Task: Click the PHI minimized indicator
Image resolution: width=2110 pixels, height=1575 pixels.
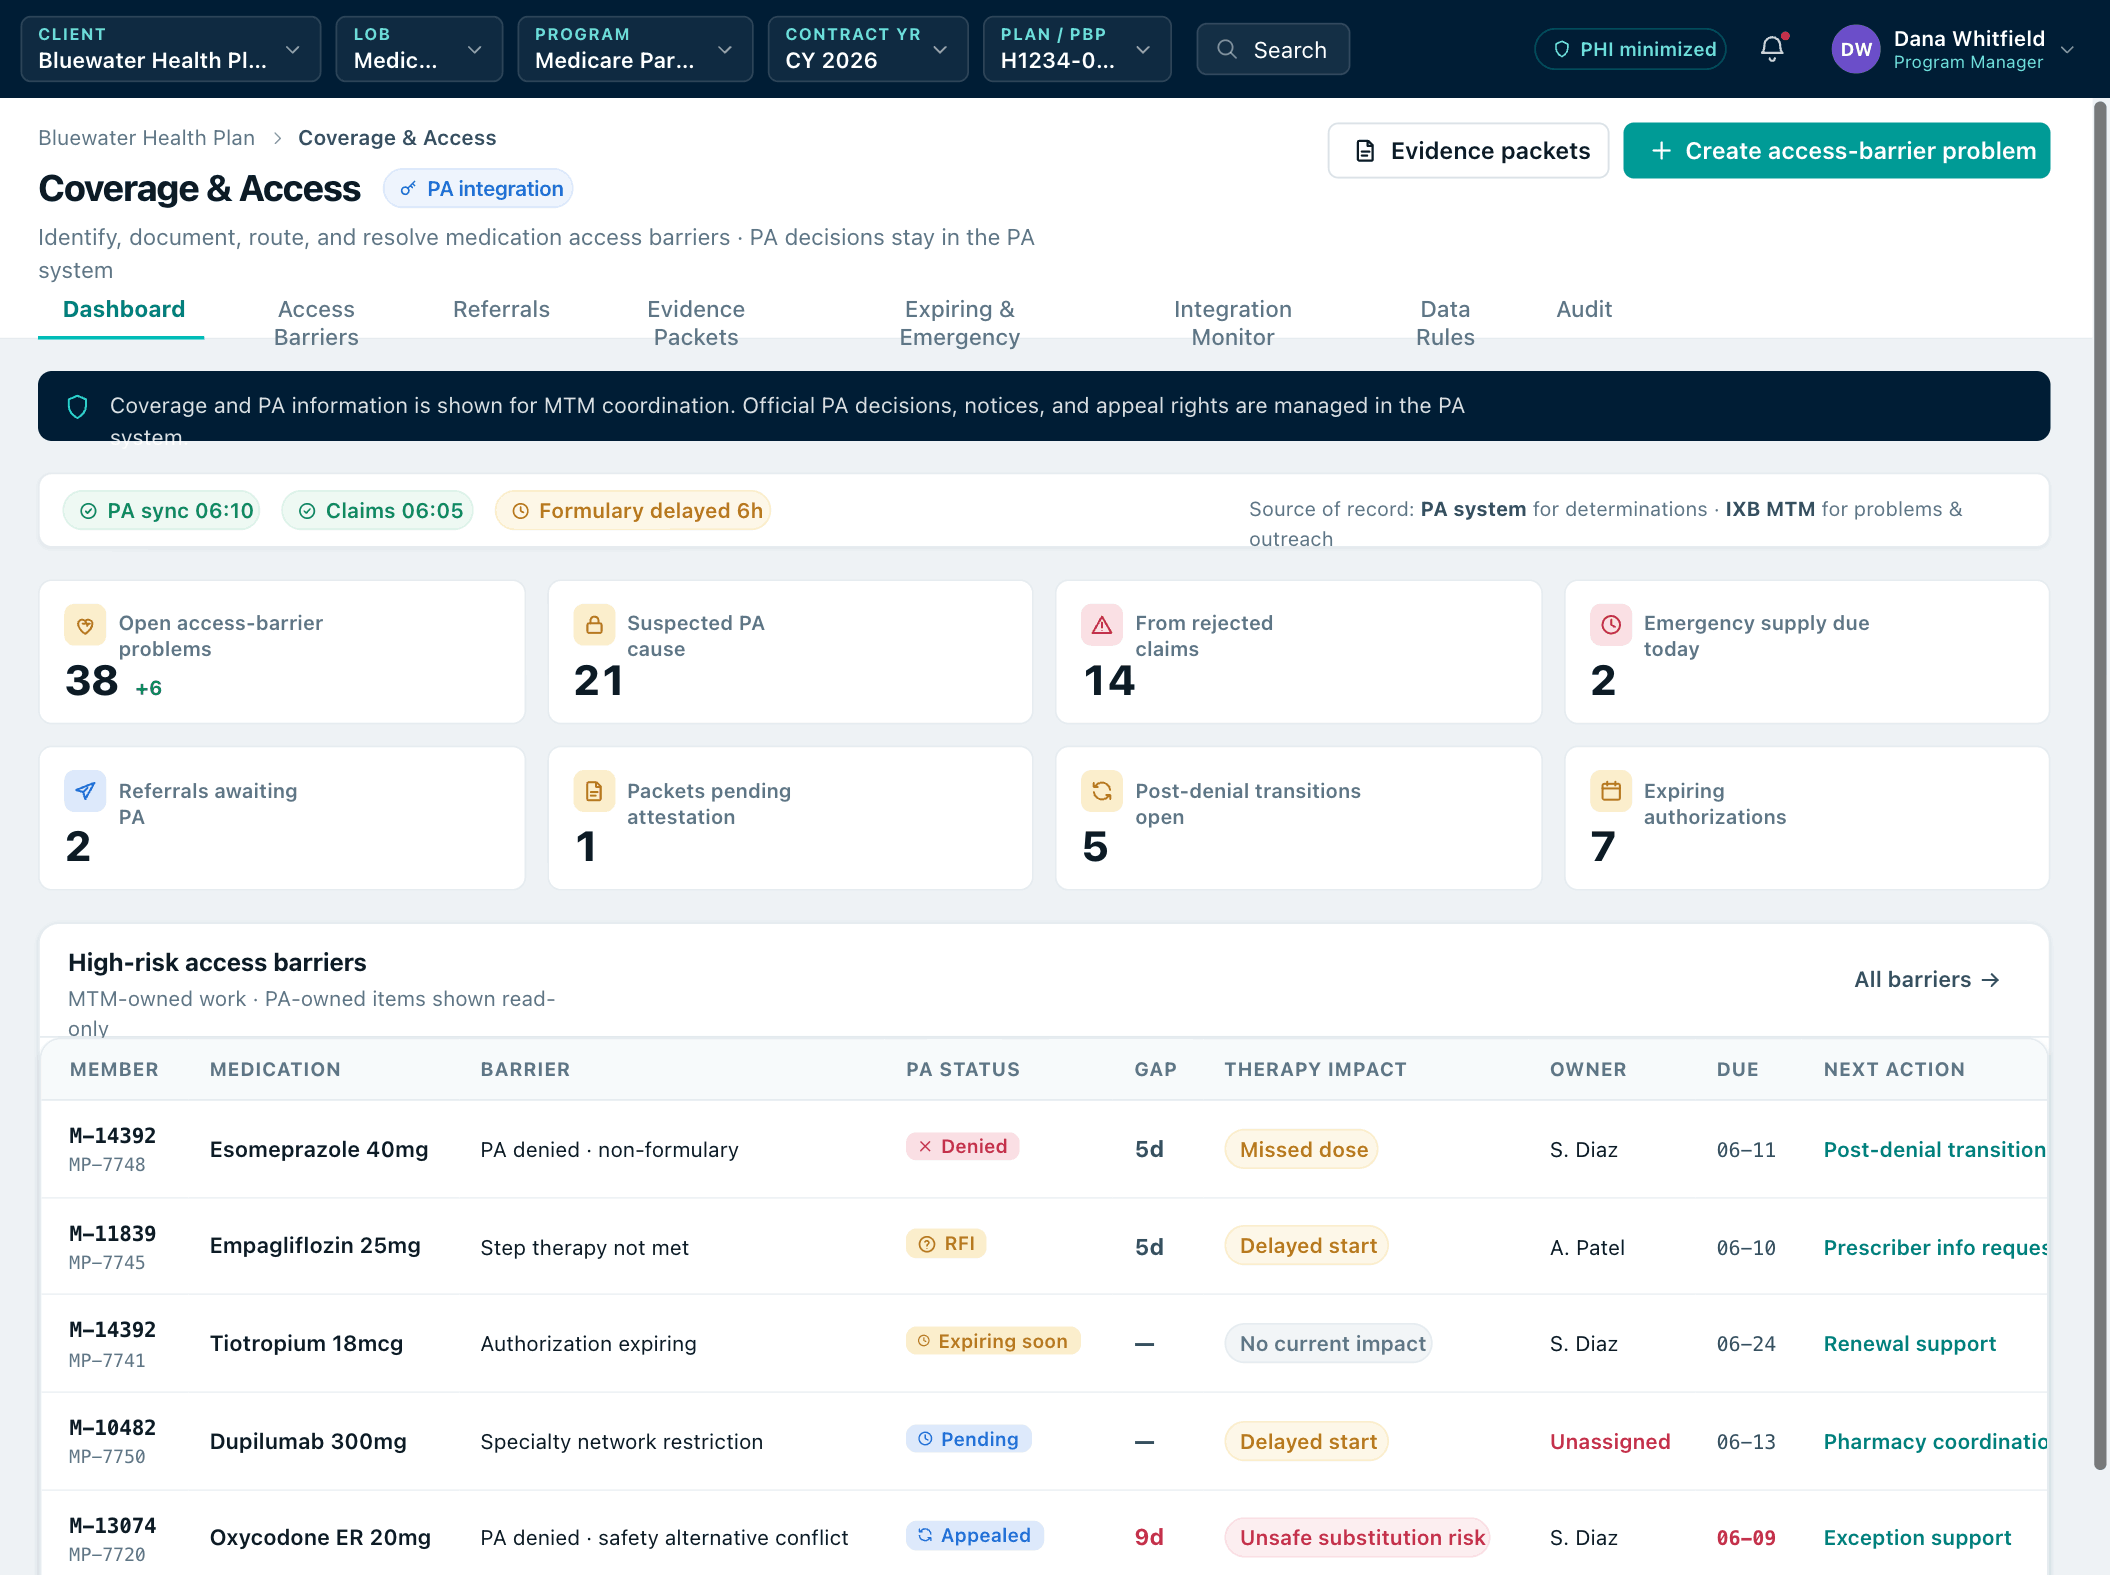Action: coord(1630,49)
